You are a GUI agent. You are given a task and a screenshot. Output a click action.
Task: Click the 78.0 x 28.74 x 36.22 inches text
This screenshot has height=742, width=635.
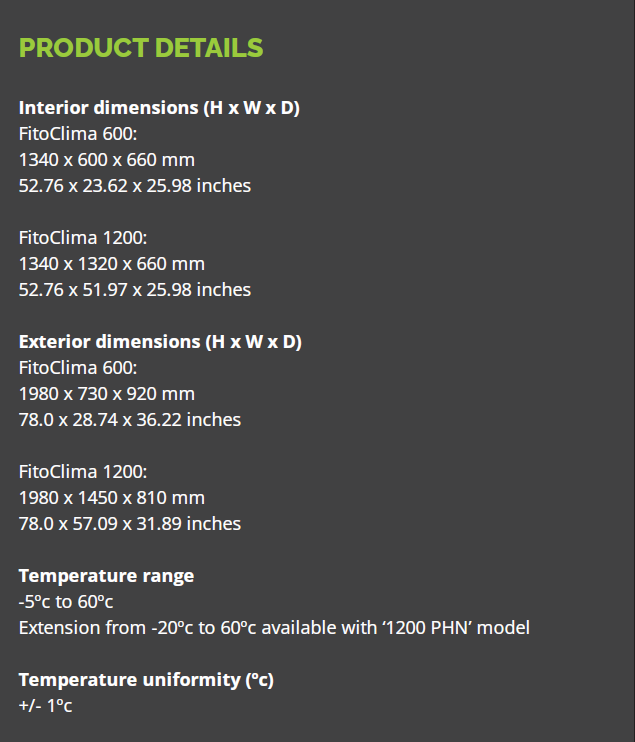pyautogui.click(x=130, y=420)
